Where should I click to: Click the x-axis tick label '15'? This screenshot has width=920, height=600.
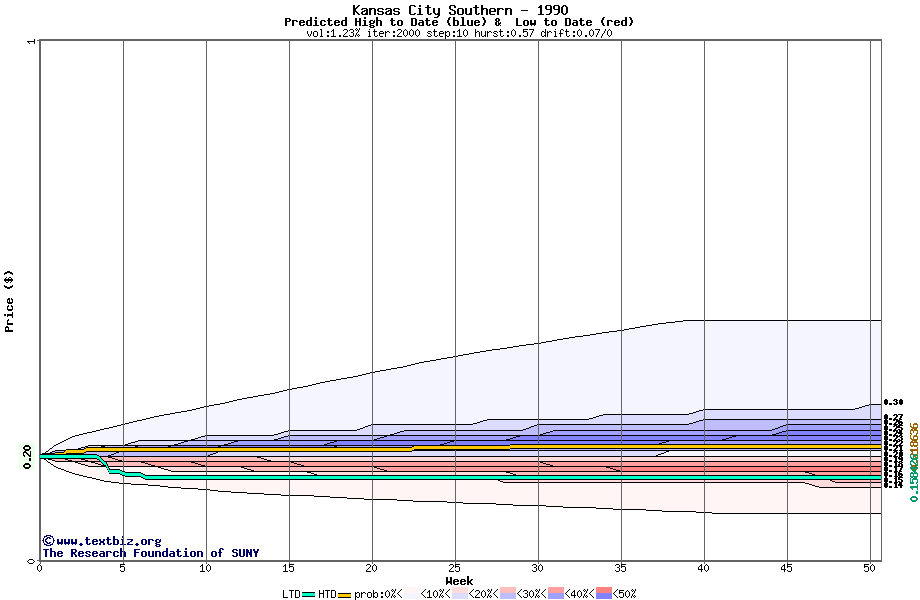tap(289, 568)
